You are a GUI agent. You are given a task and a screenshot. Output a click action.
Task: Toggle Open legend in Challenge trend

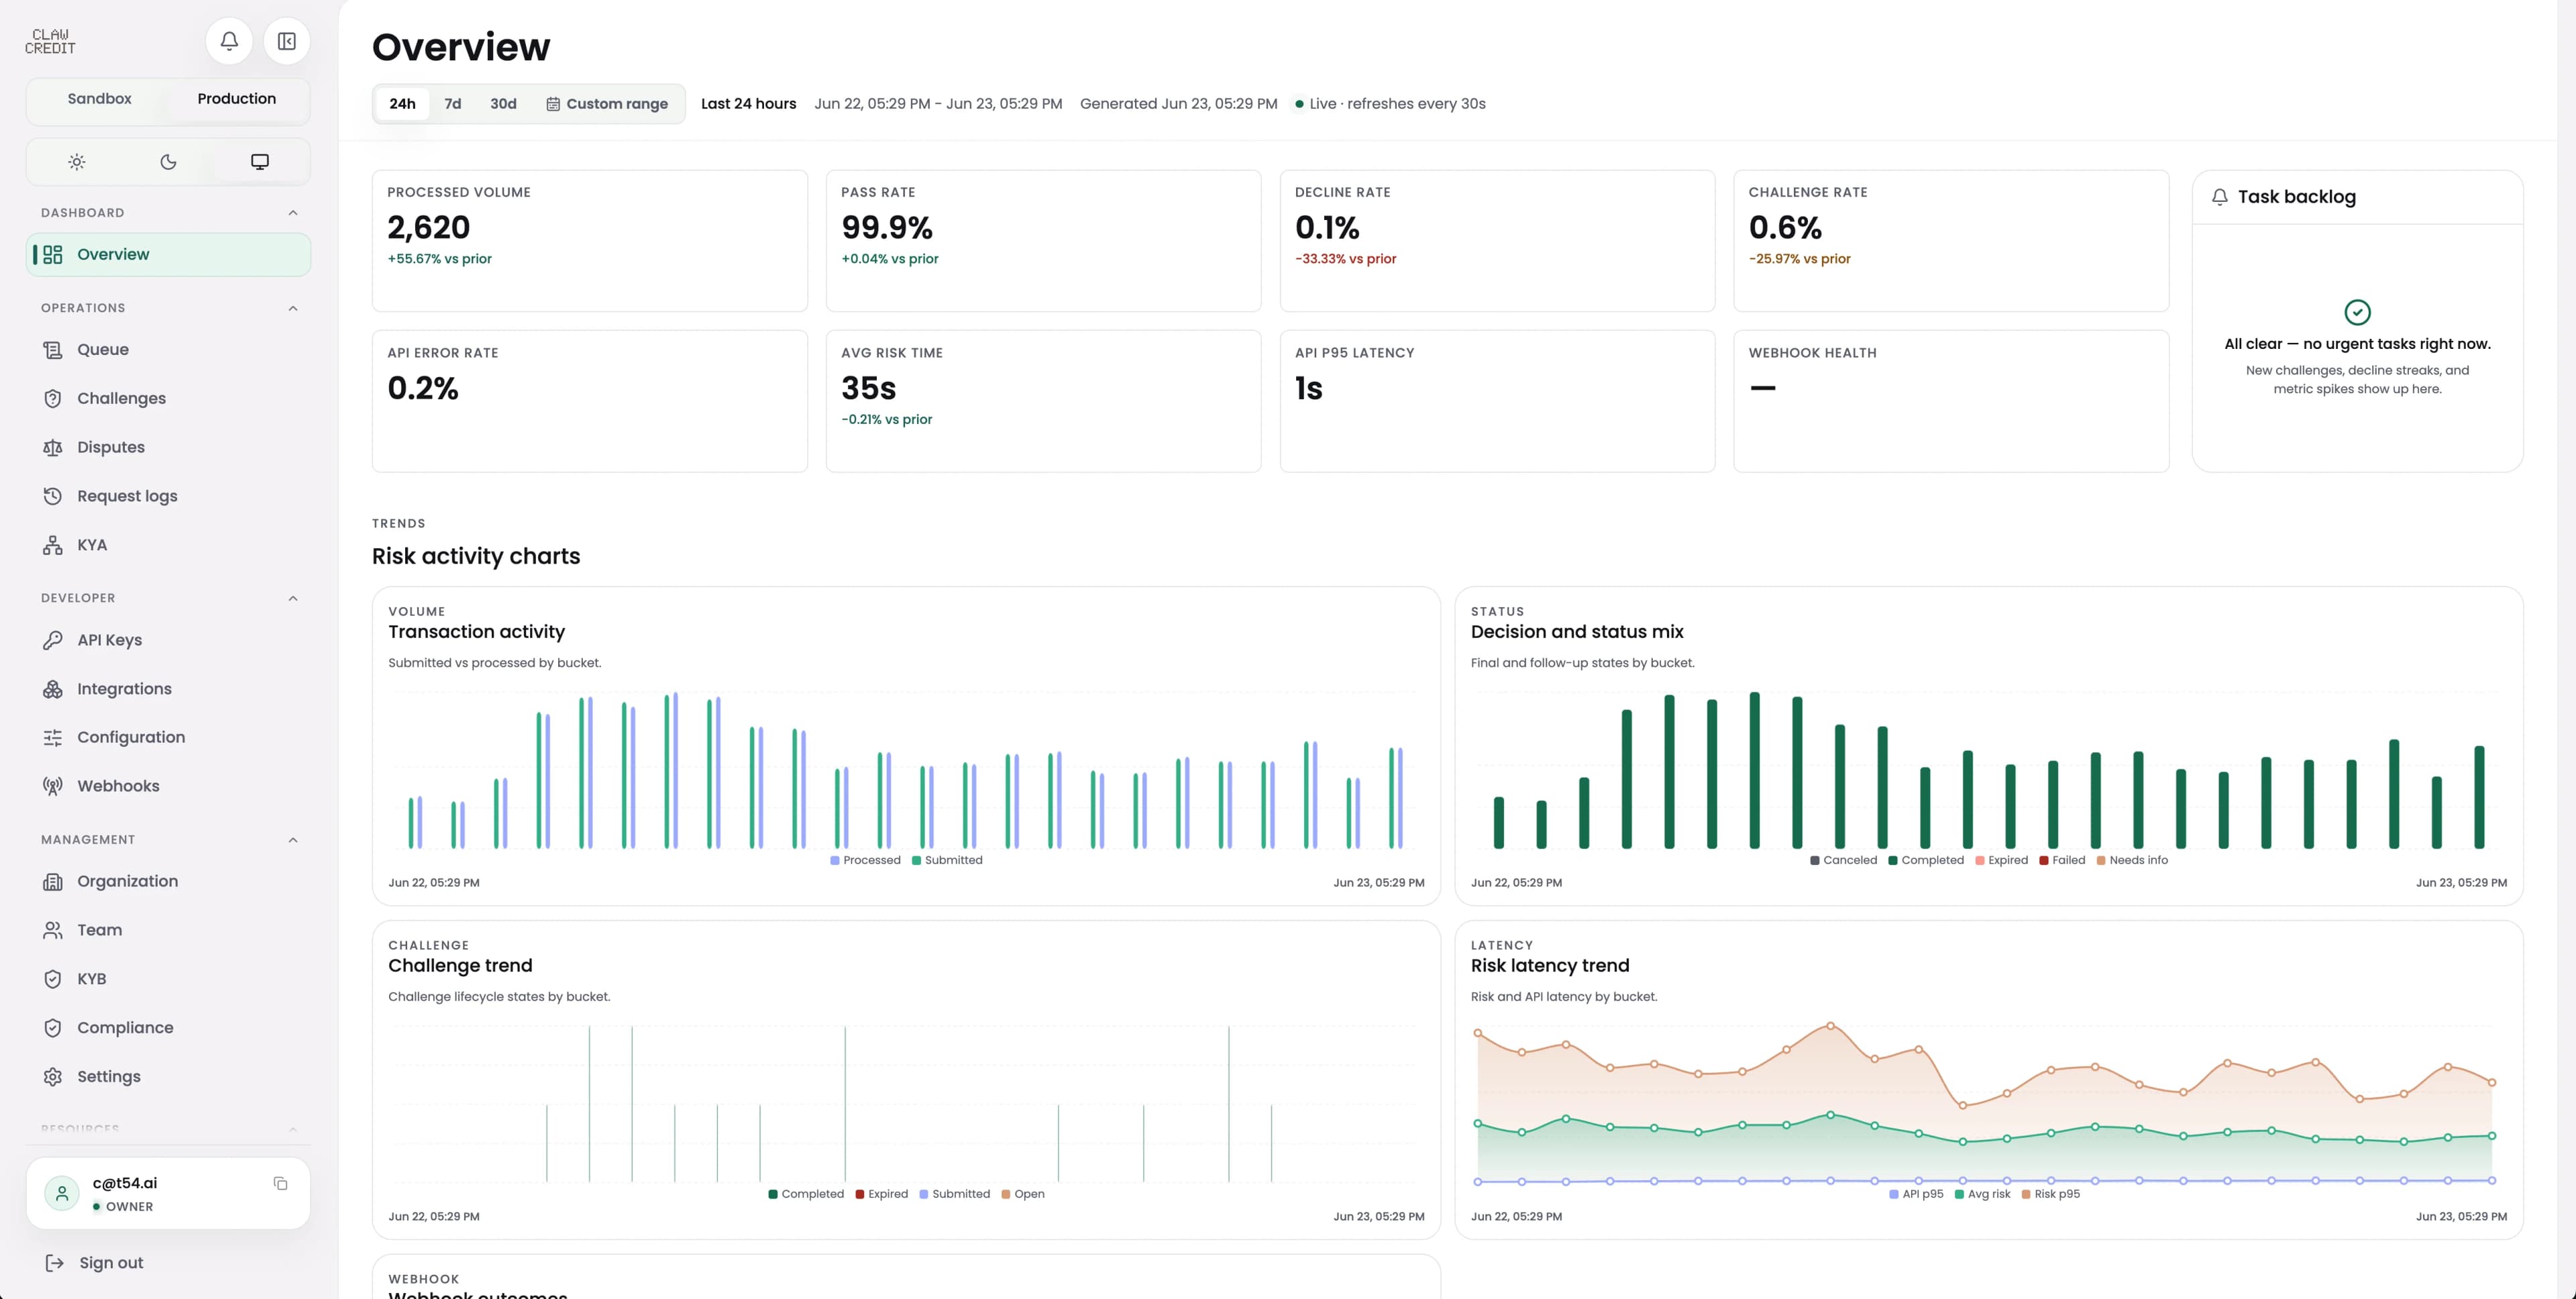click(x=1022, y=1194)
